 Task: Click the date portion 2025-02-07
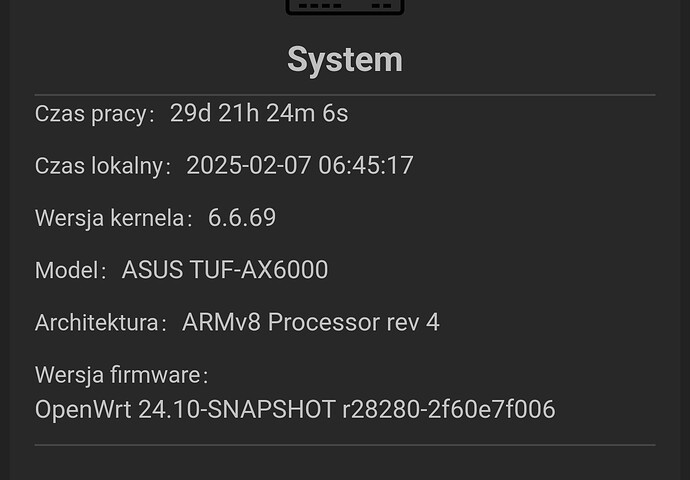pos(249,165)
